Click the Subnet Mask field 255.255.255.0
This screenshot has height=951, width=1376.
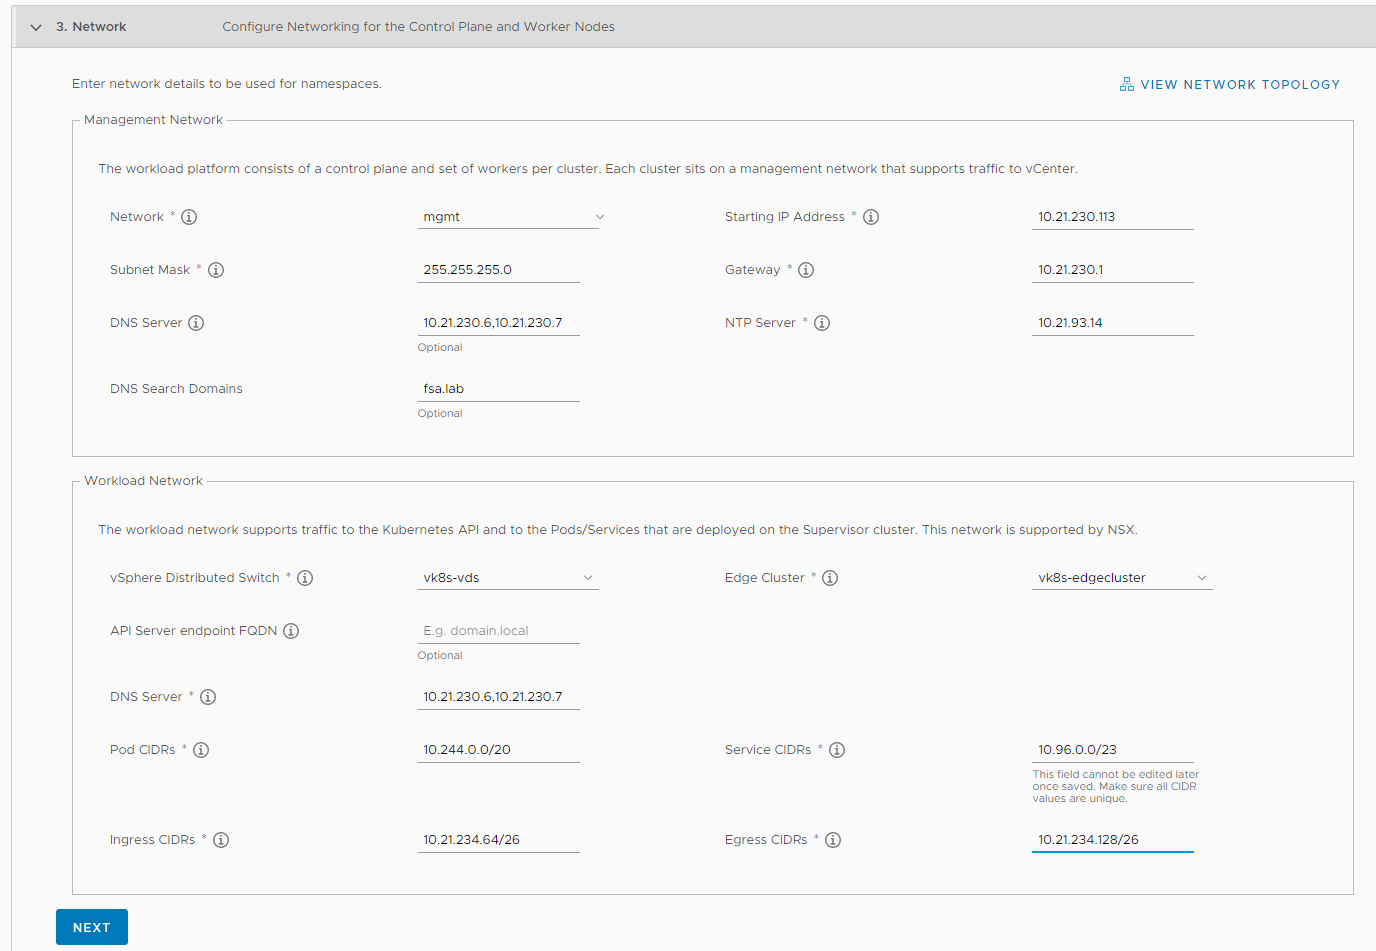coord(499,270)
